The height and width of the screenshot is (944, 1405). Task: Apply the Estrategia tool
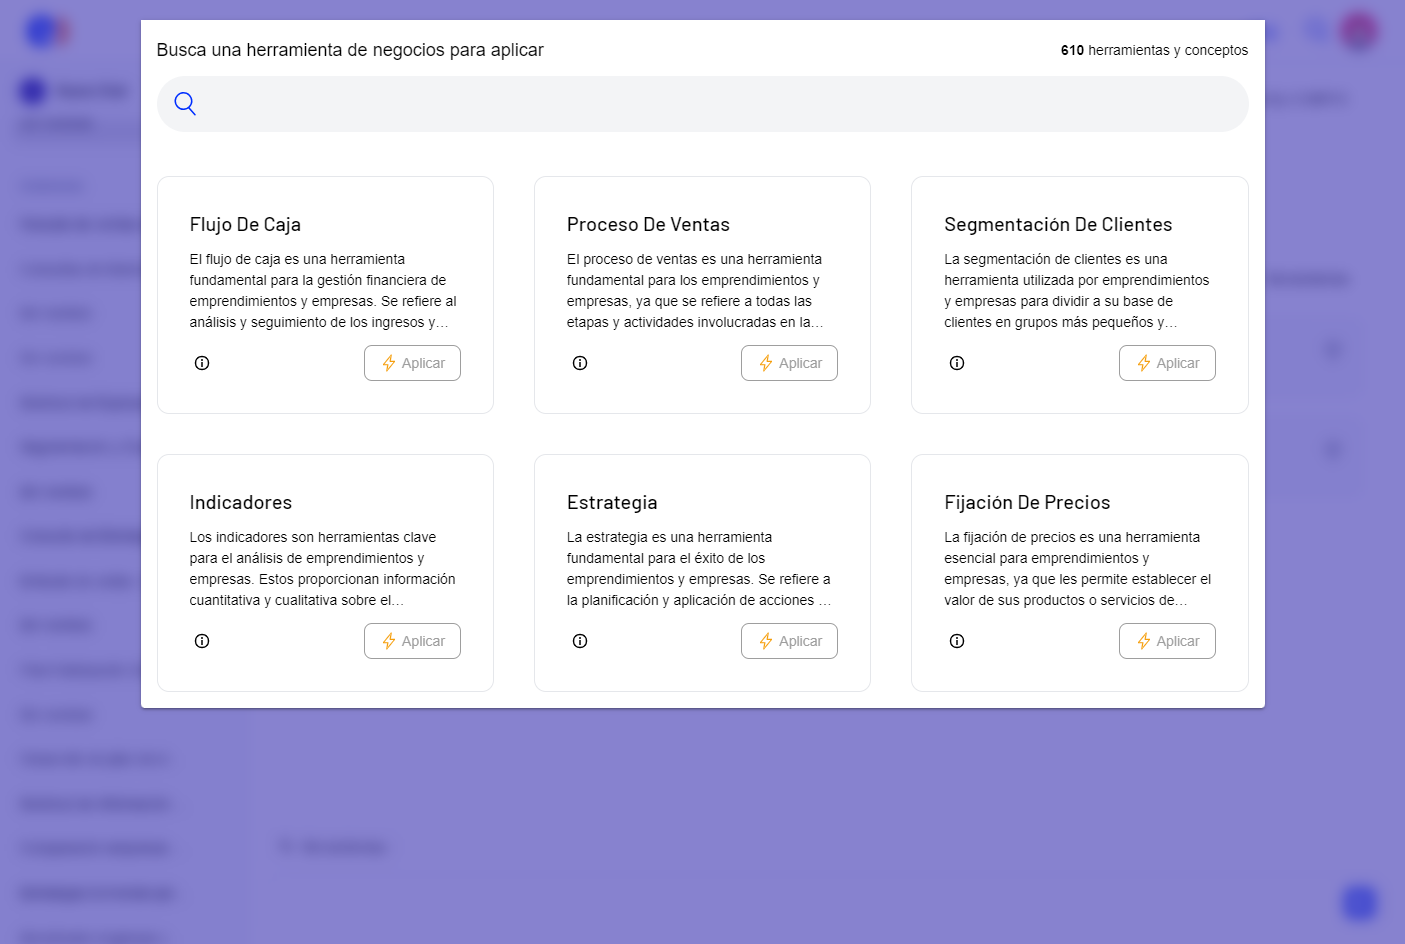click(x=789, y=641)
